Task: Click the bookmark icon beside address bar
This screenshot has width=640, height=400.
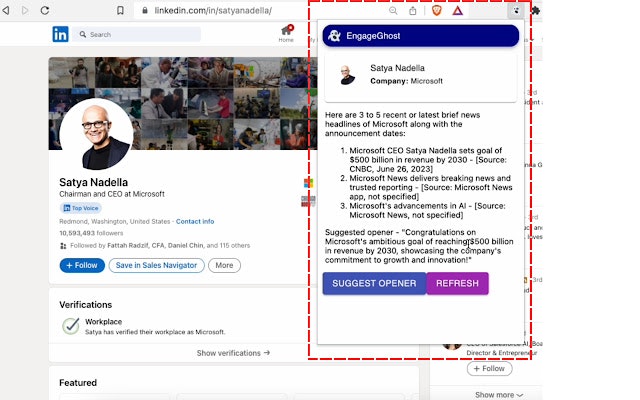Action: click(x=120, y=10)
